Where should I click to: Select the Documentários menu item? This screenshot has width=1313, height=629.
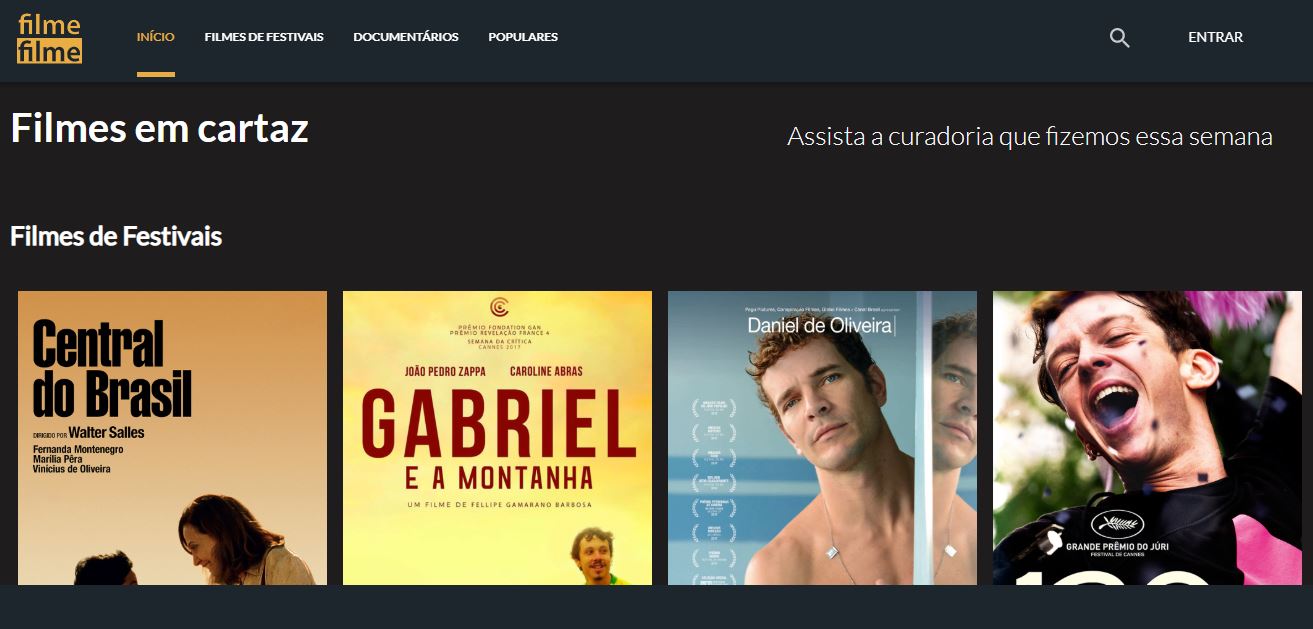pos(406,37)
